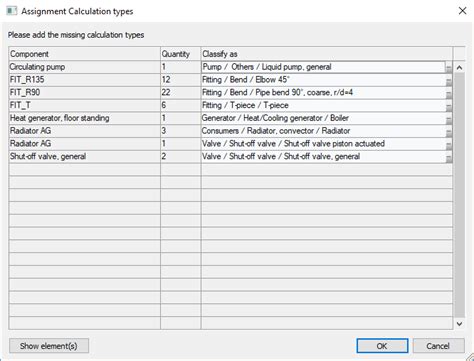Screen dimensions: 474x361
Task: Click the Show element(s) button
Action: [x=49, y=346]
